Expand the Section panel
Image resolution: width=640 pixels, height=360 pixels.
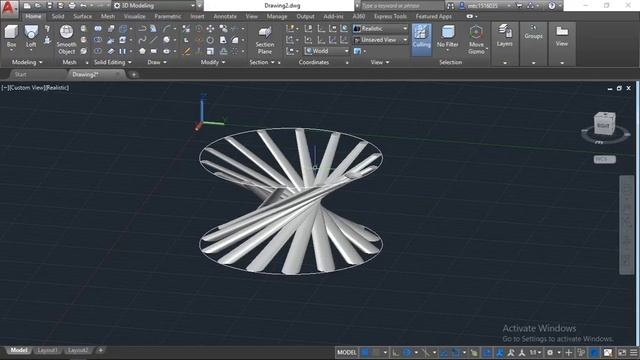point(262,62)
